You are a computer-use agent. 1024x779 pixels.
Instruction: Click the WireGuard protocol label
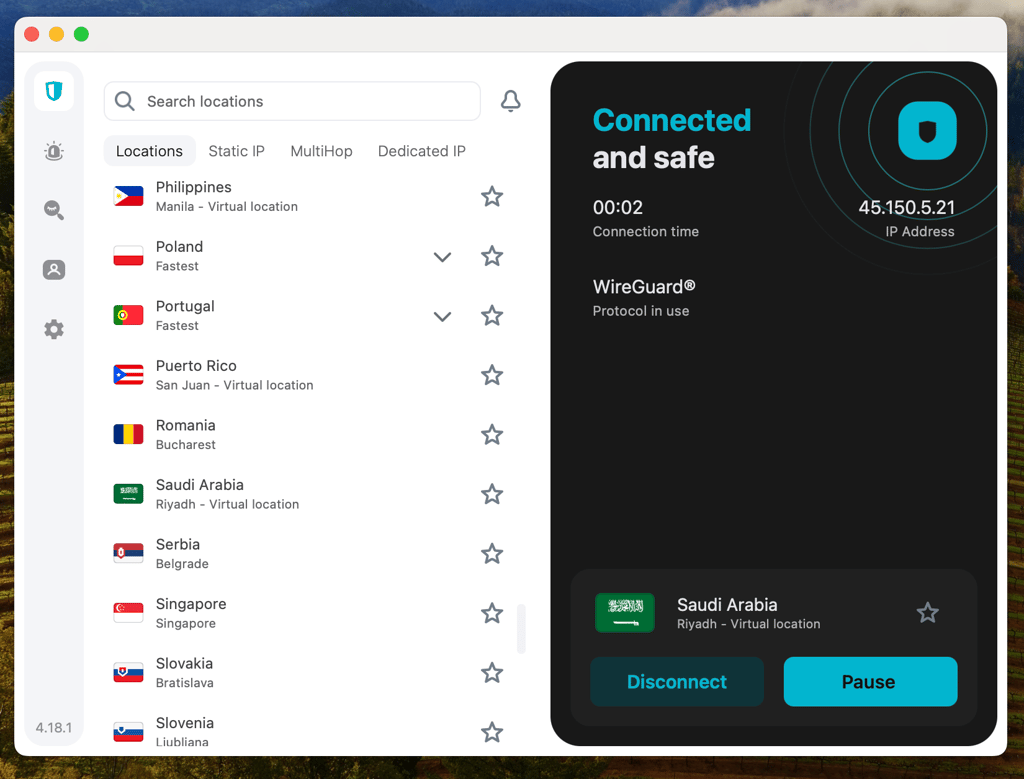(644, 287)
